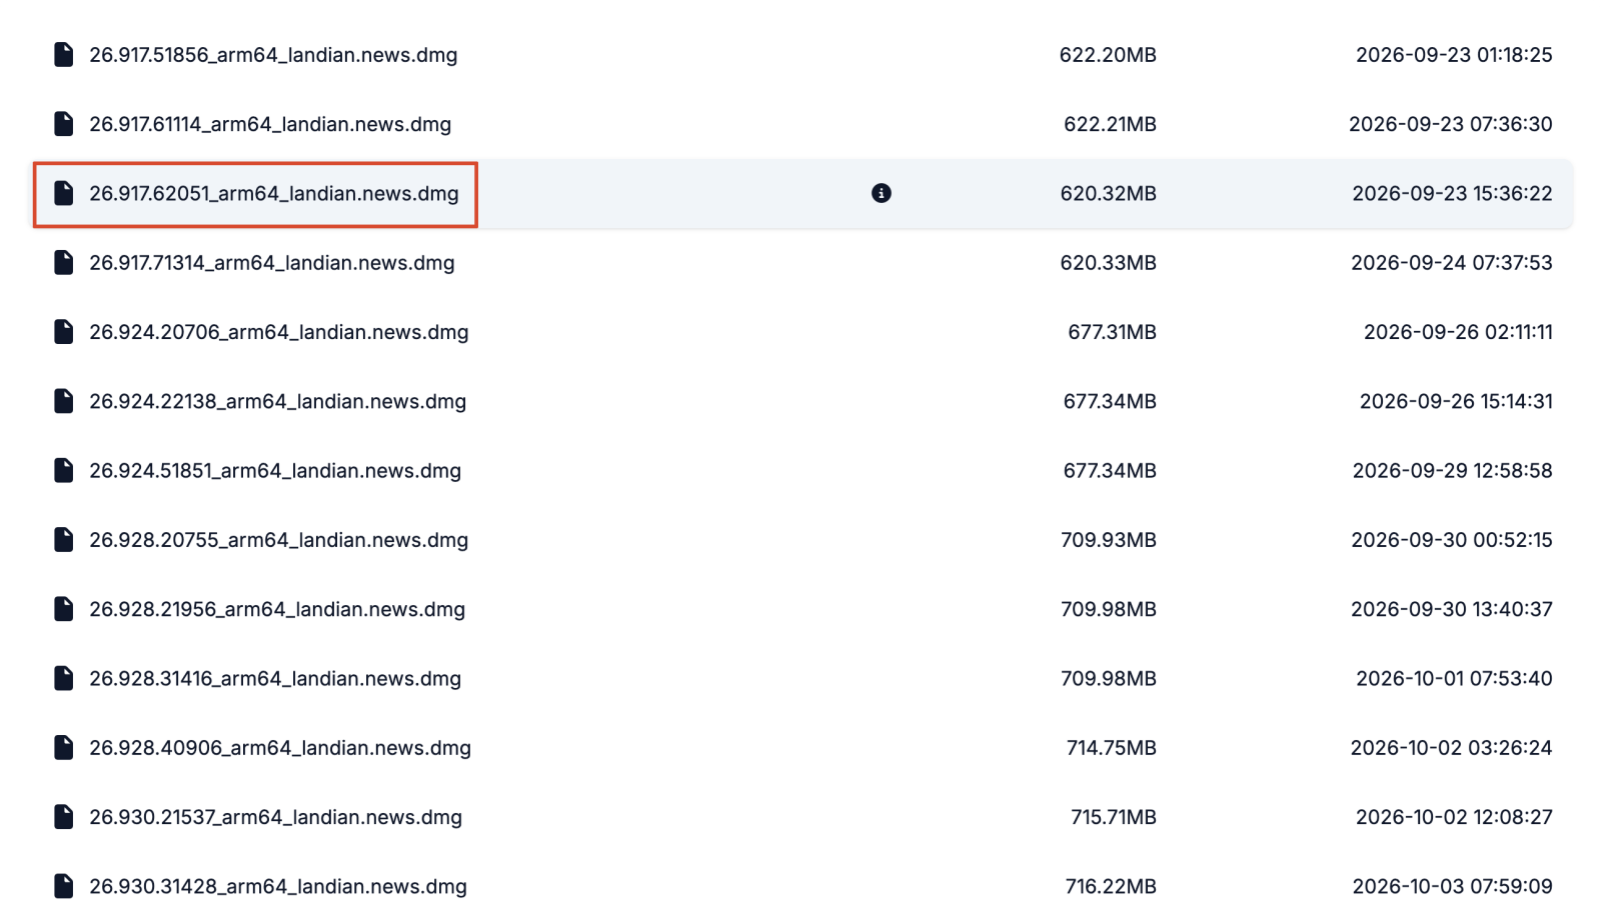The height and width of the screenshot is (900, 1600).
Task: Click the info icon on highlighted row
Action: [881, 193]
